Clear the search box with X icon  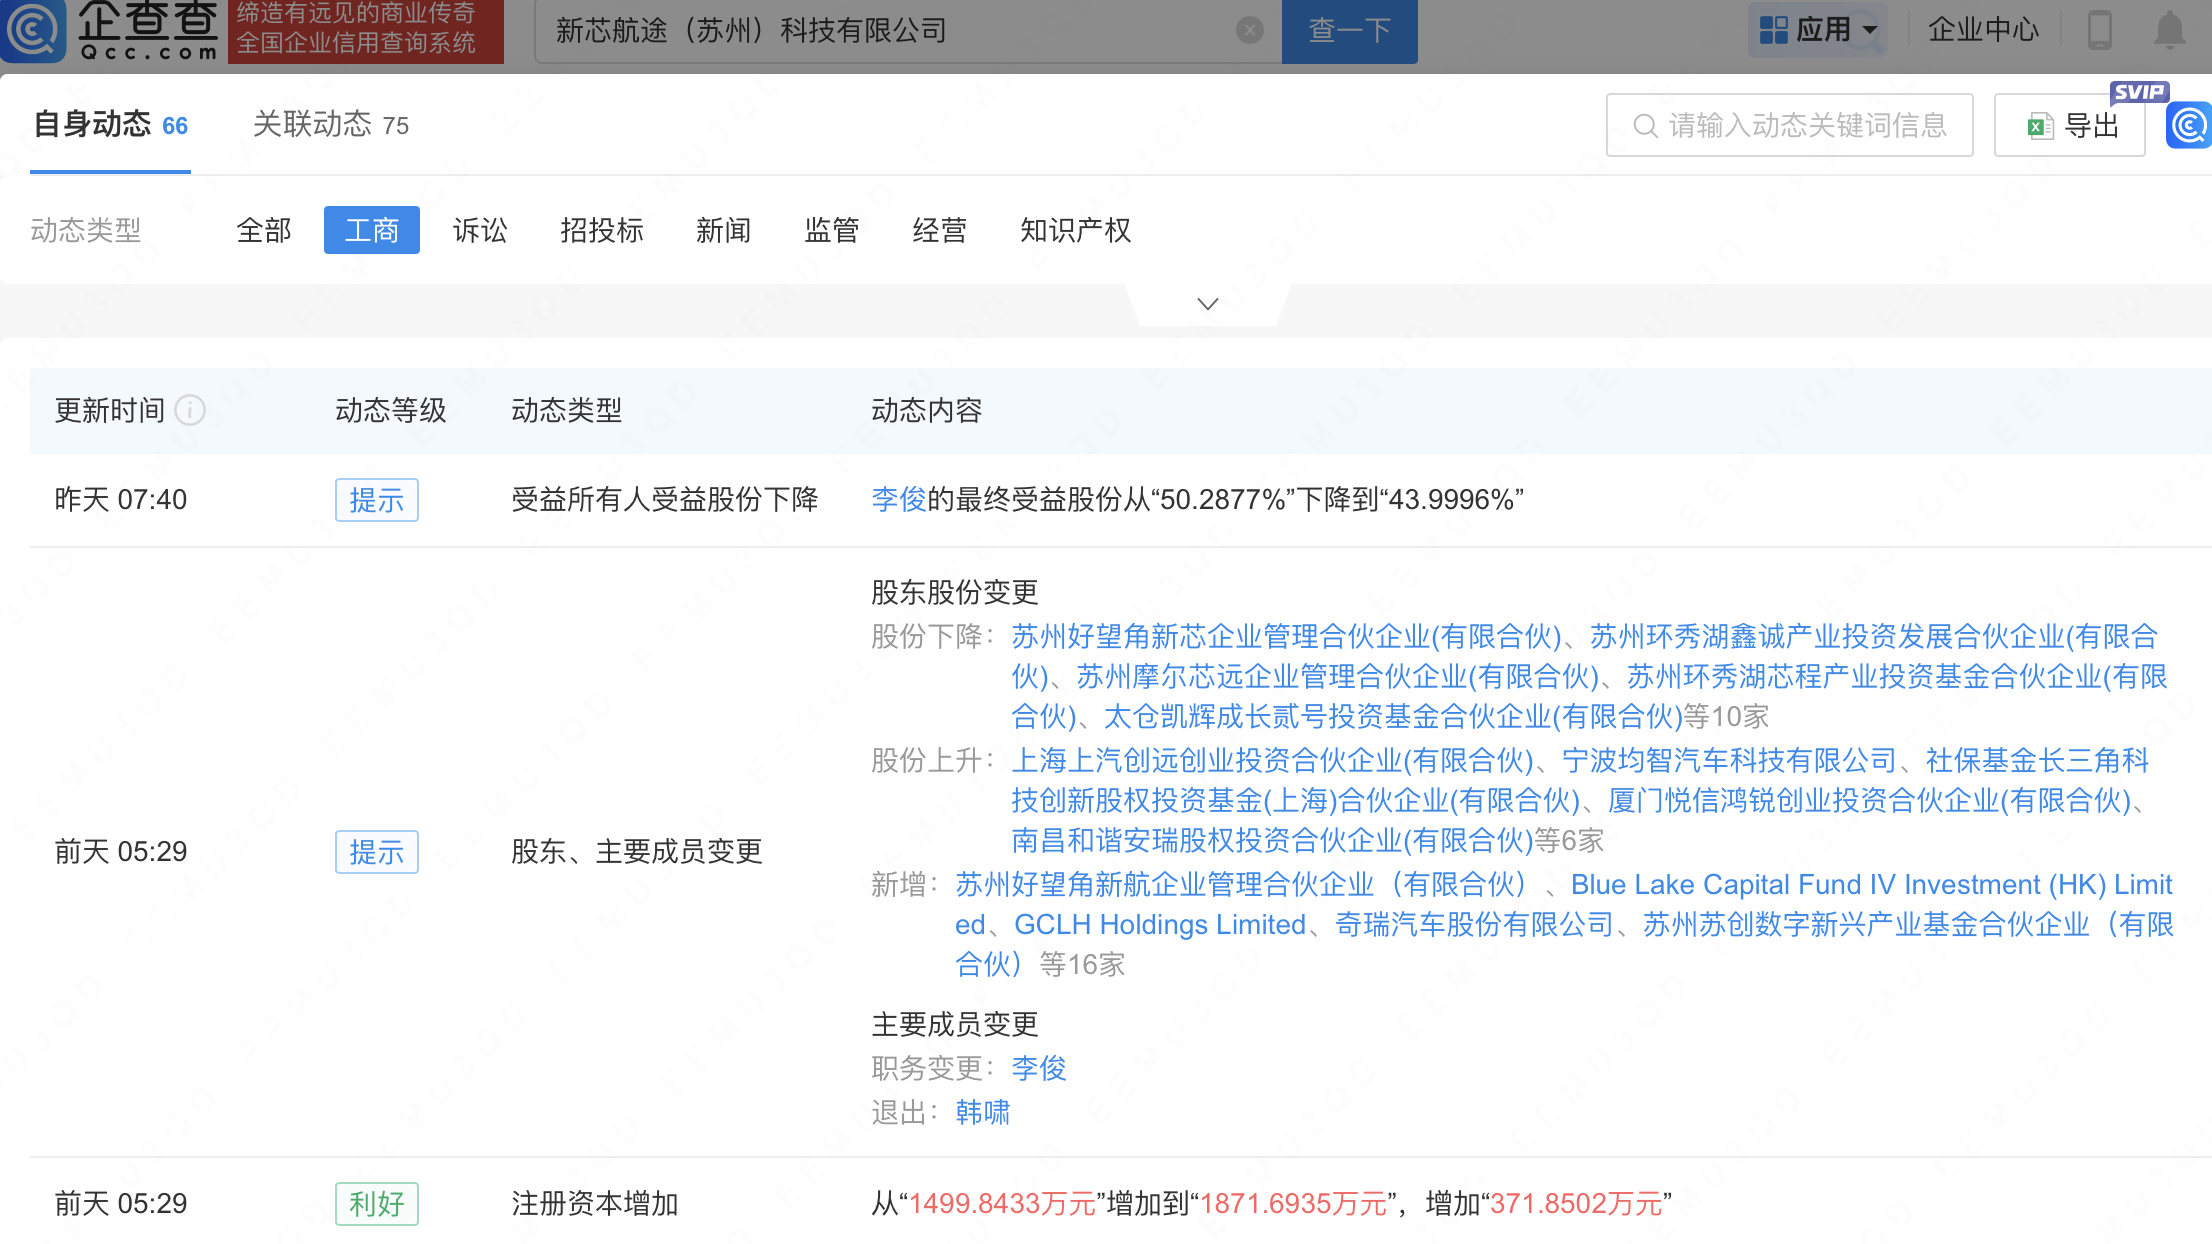pos(1249,31)
